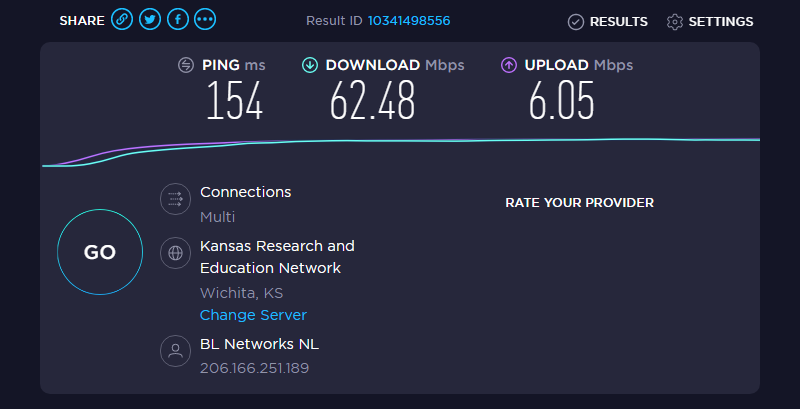Image resolution: width=800 pixels, height=409 pixels.
Task: Click the ping latency icon
Action: (x=186, y=65)
